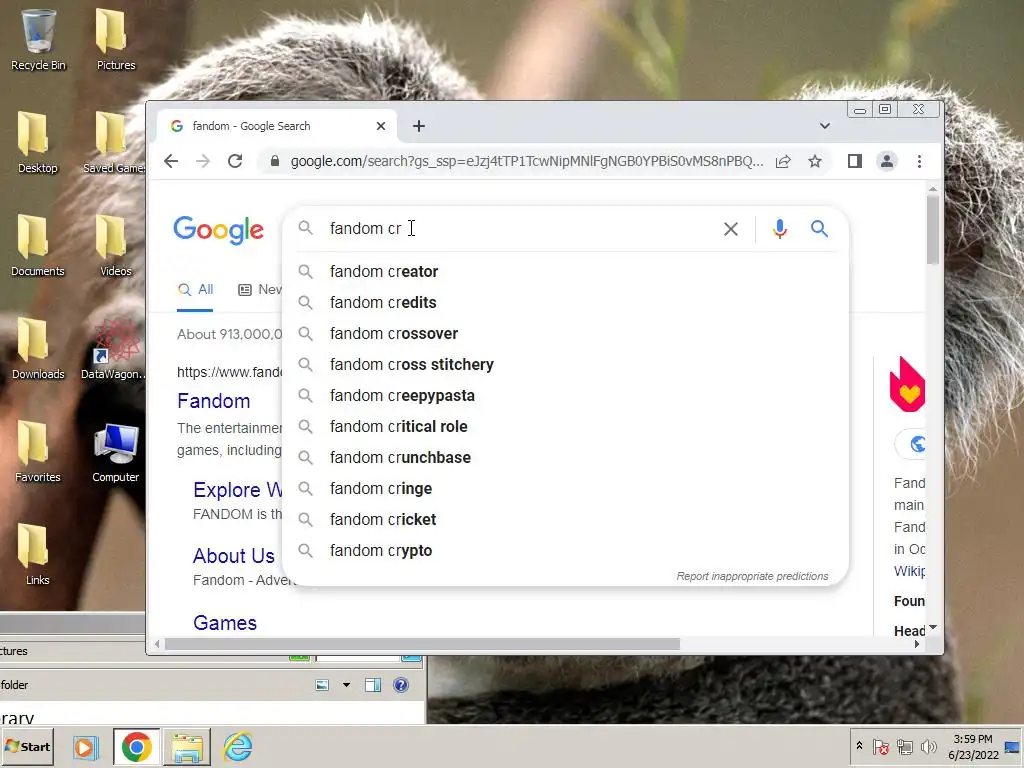Select the Pictures desktop folder
Screen dimensions: 1024x768
tap(116, 39)
